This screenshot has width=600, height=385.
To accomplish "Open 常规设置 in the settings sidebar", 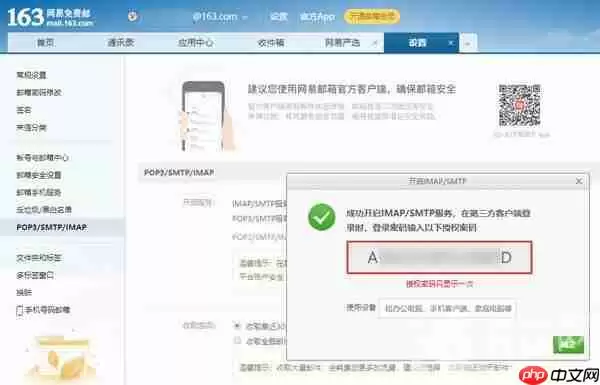I will (x=31, y=75).
